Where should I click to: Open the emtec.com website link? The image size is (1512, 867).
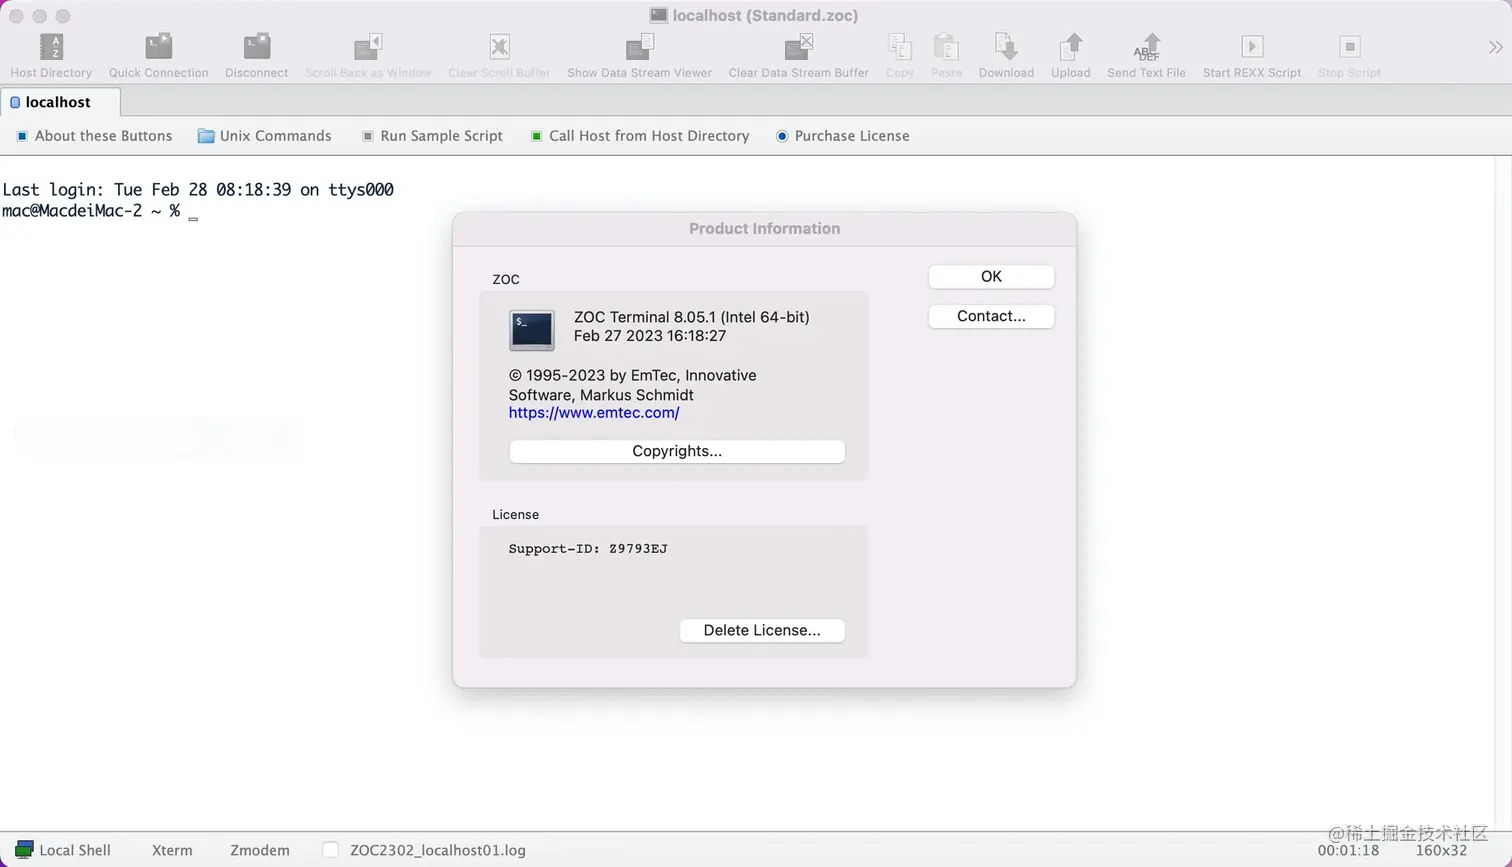[594, 412]
